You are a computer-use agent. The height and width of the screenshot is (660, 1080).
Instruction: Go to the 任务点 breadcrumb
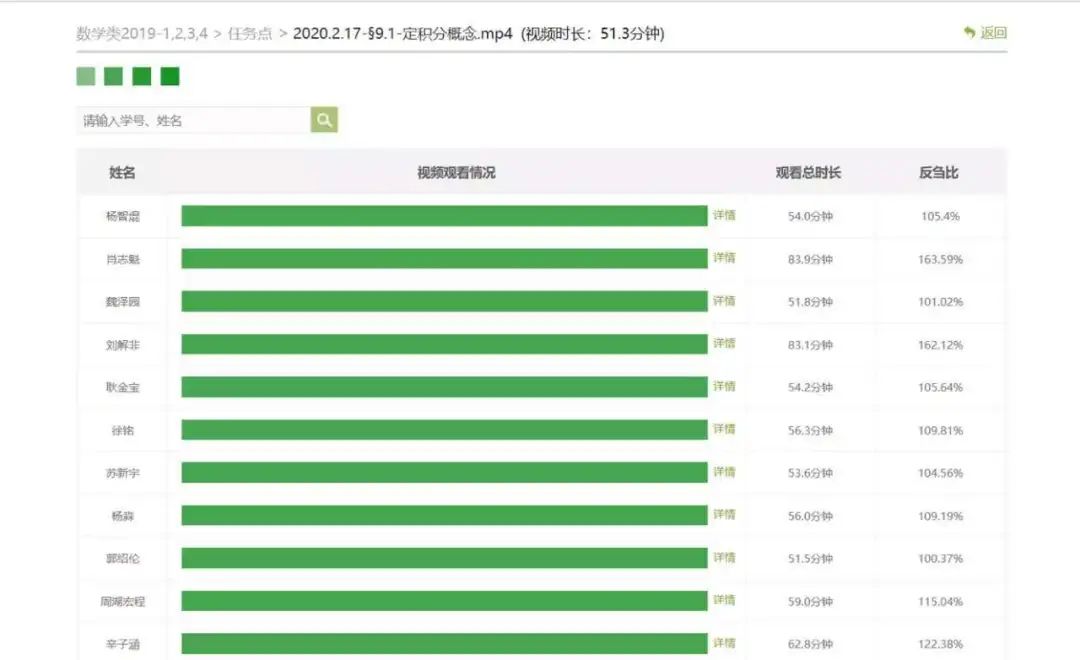point(250,33)
